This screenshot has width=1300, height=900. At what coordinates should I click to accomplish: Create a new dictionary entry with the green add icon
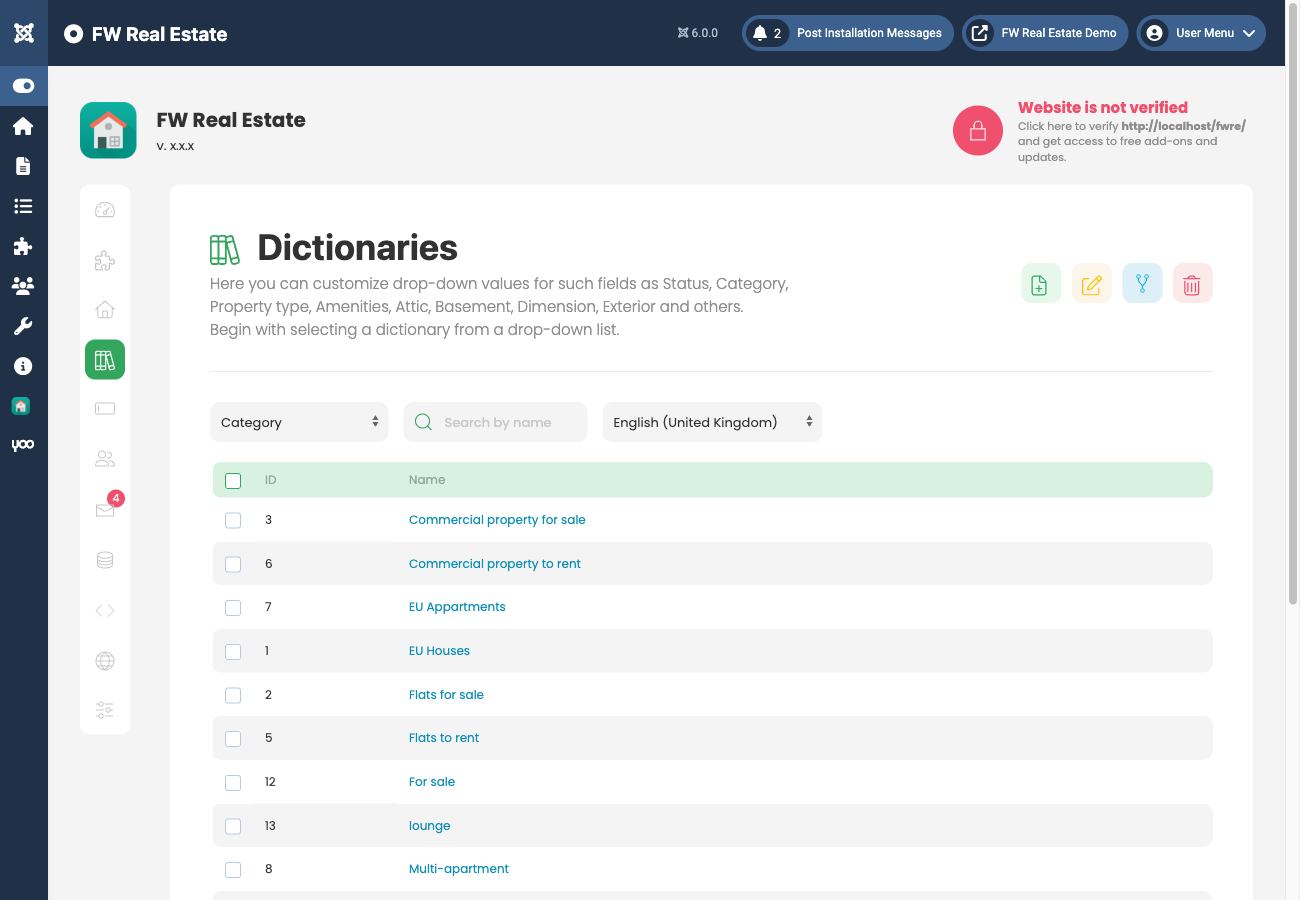[1040, 283]
